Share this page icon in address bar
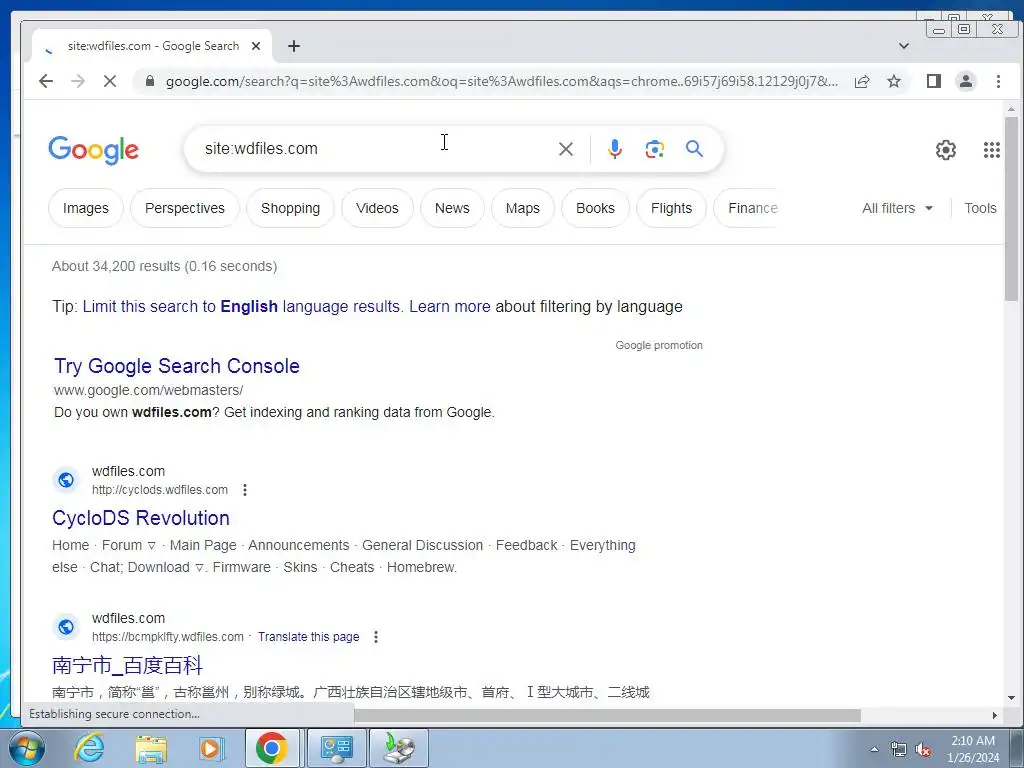Screen dimensions: 1024x768 (x=862, y=81)
